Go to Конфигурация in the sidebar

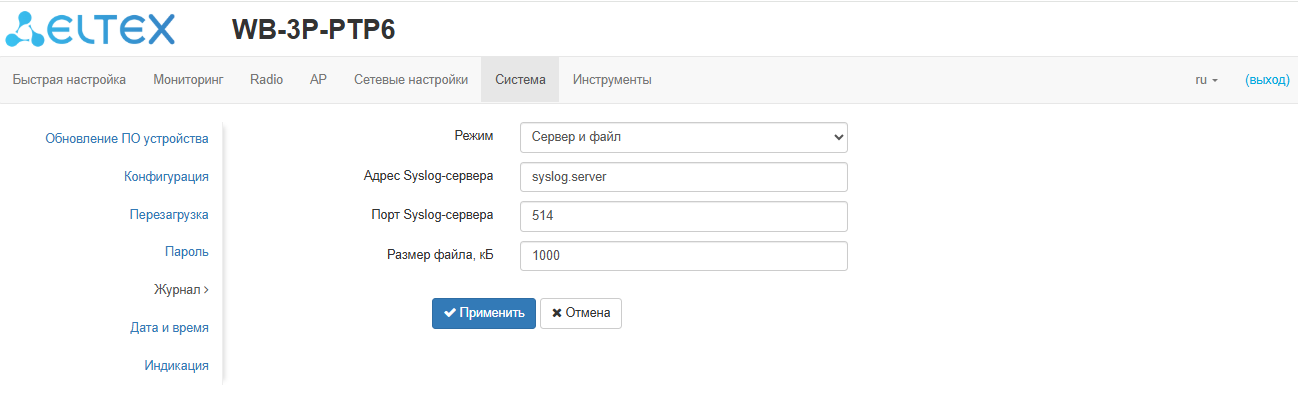(x=166, y=176)
